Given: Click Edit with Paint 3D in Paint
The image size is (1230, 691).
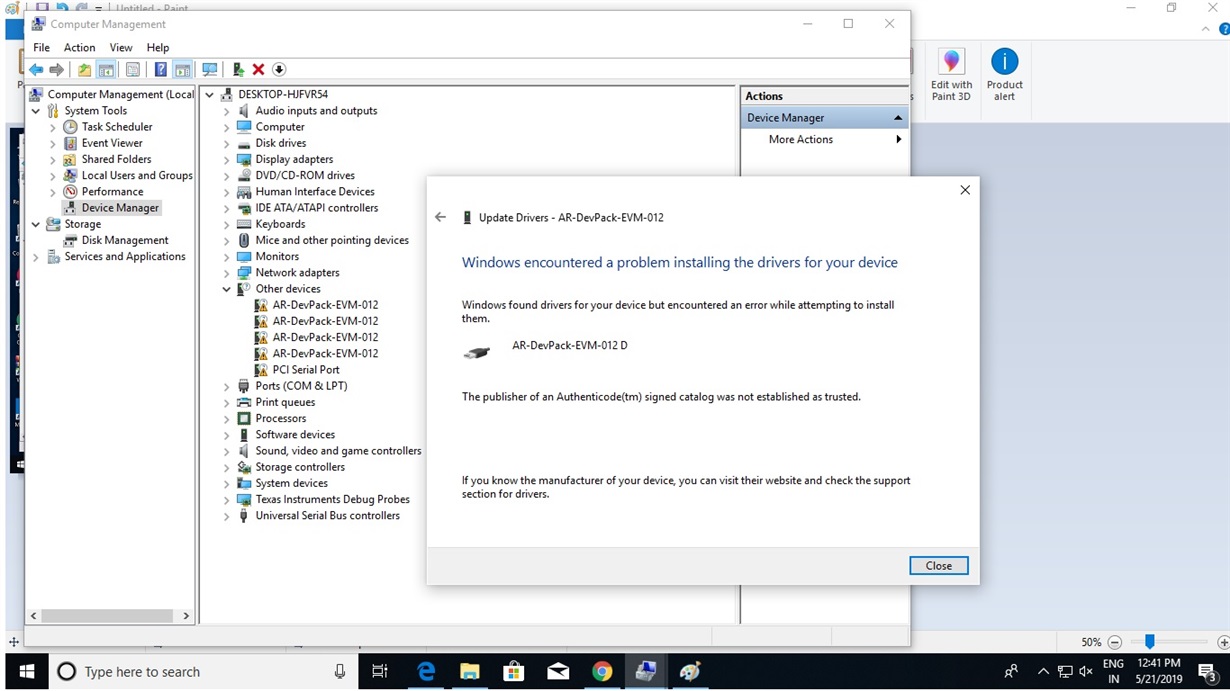Looking at the screenshot, I should (x=951, y=76).
